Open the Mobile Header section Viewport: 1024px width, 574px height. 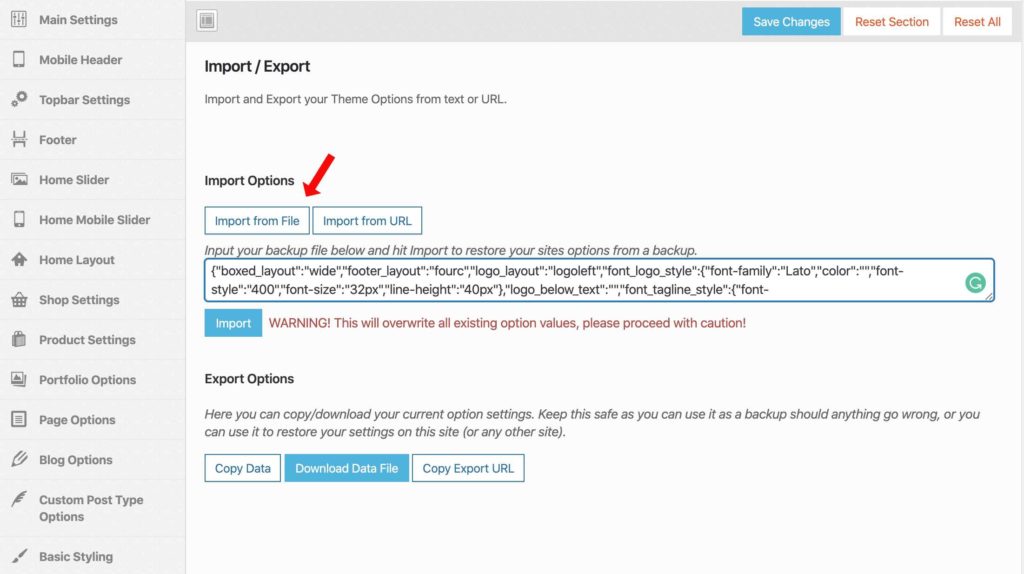click(93, 59)
